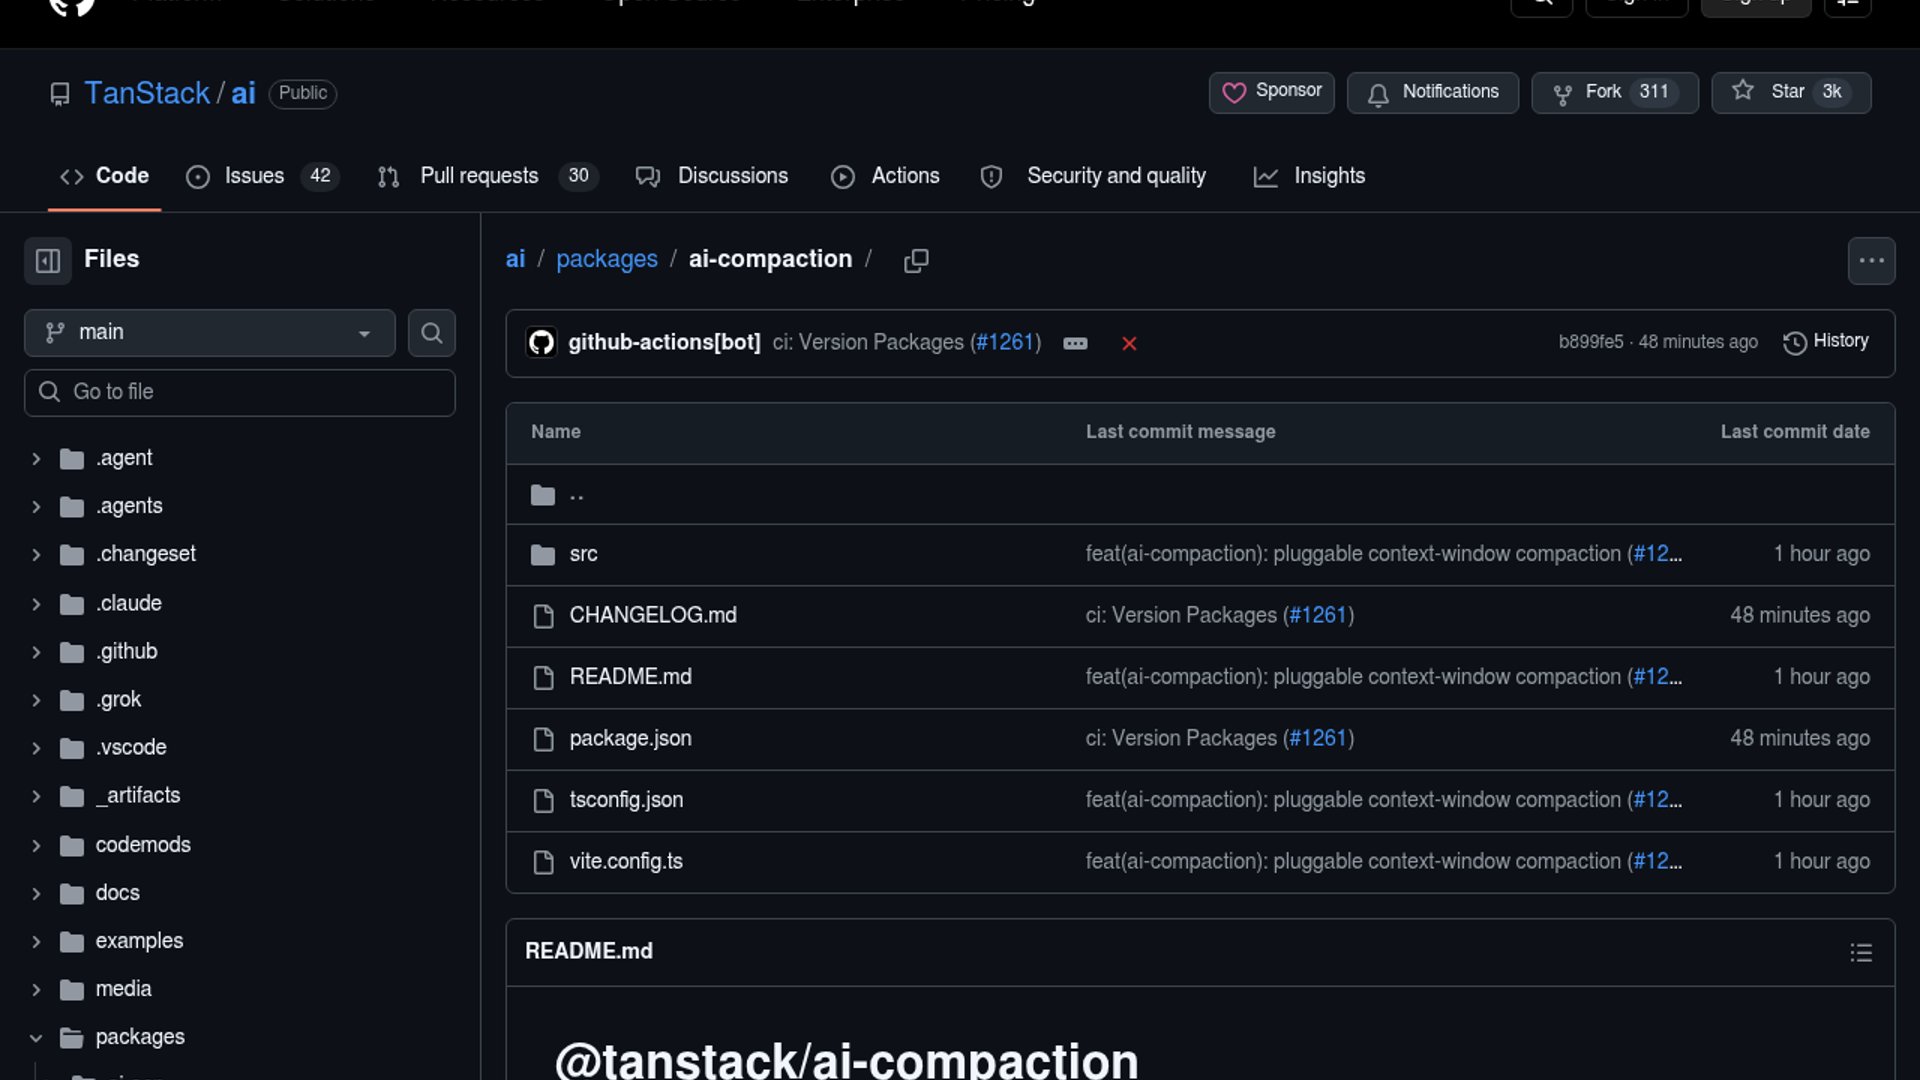
Task: Open the github-actions[bot] author link
Action: [x=664, y=342]
